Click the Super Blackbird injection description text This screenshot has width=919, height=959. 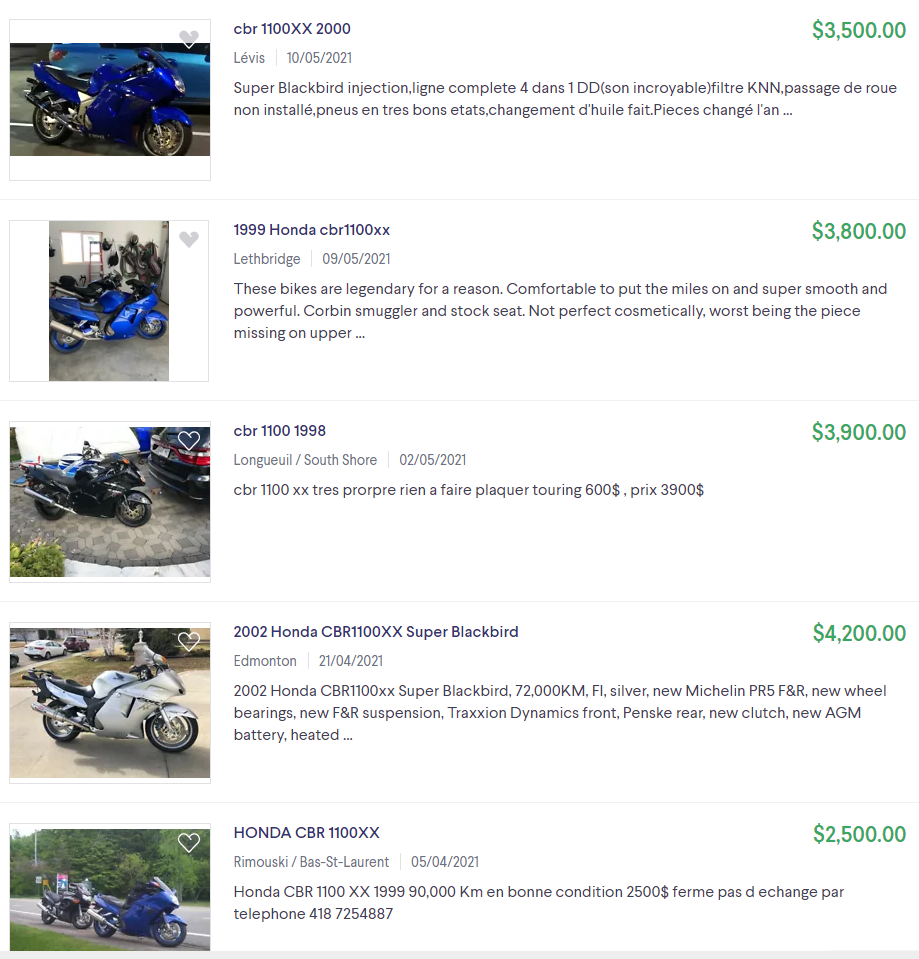click(x=565, y=99)
